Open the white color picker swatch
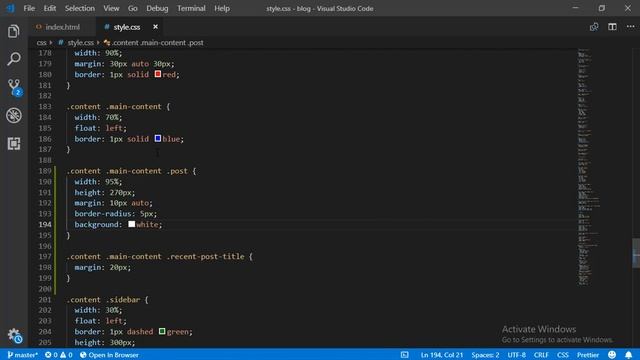The image size is (640, 360). (131, 224)
